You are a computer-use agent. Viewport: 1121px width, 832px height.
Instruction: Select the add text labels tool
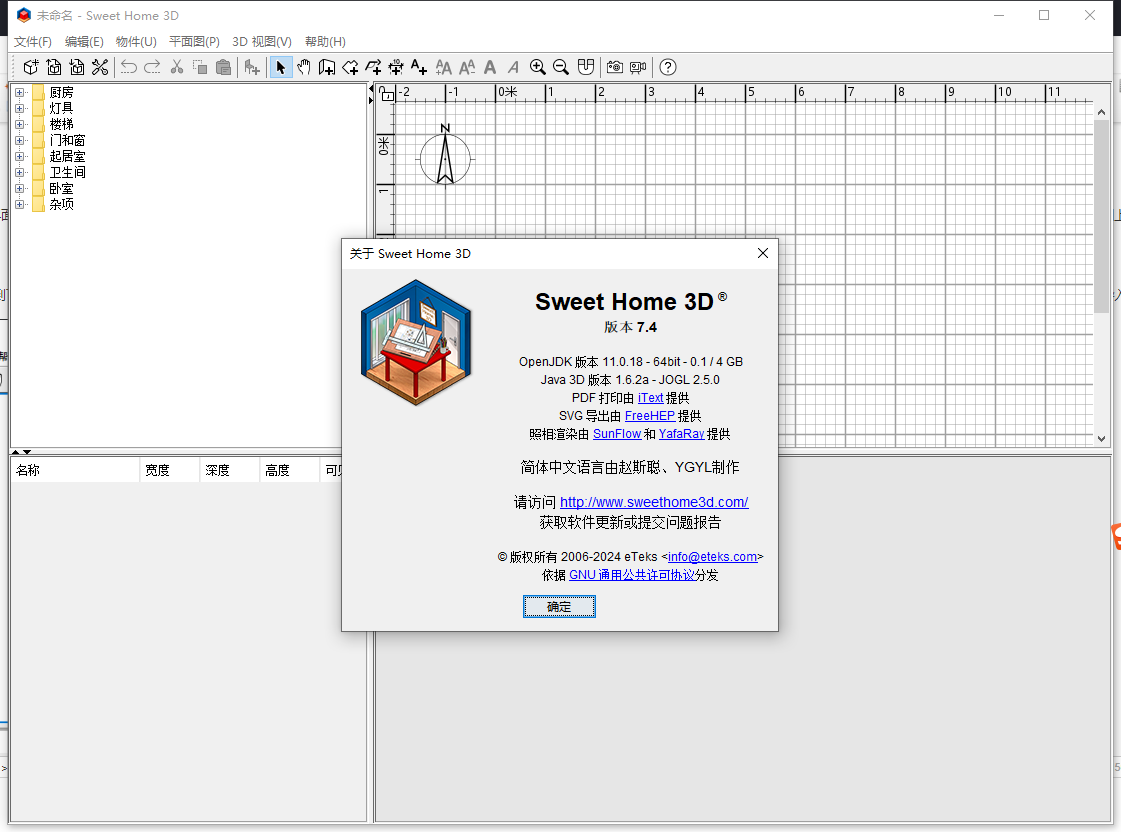pos(419,67)
